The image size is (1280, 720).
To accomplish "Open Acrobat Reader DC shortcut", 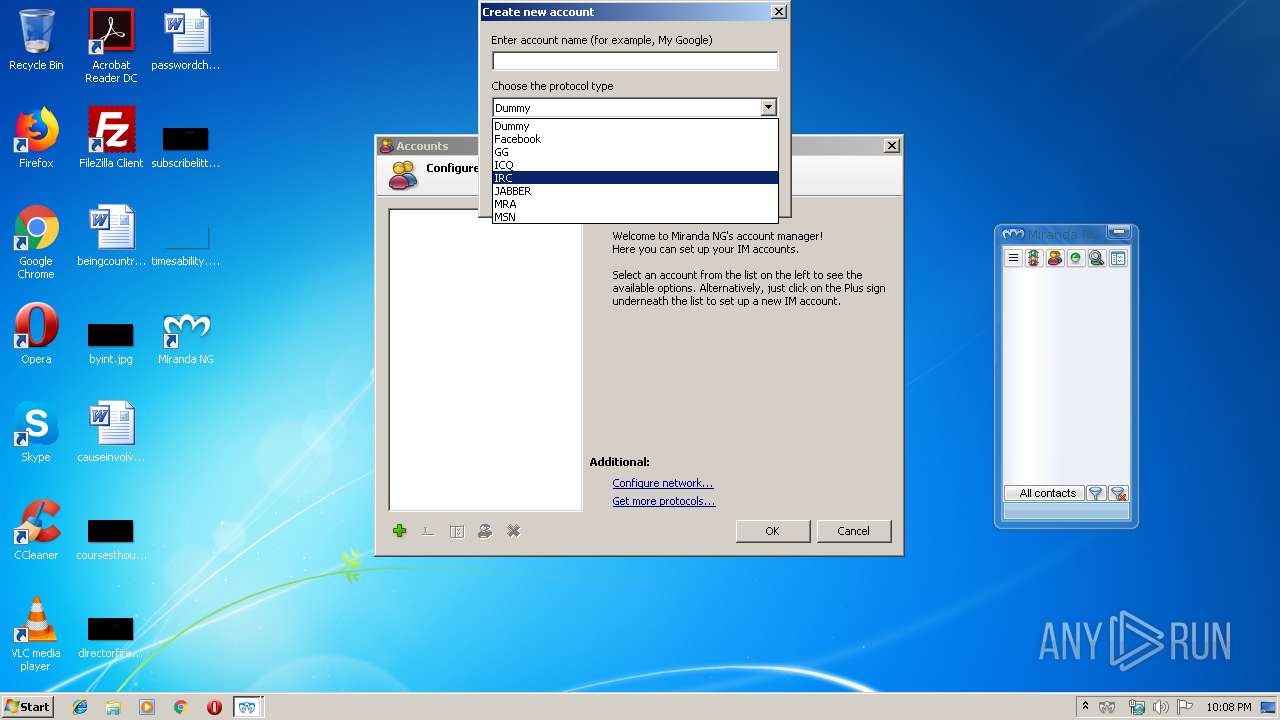I will [x=111, y=46].
